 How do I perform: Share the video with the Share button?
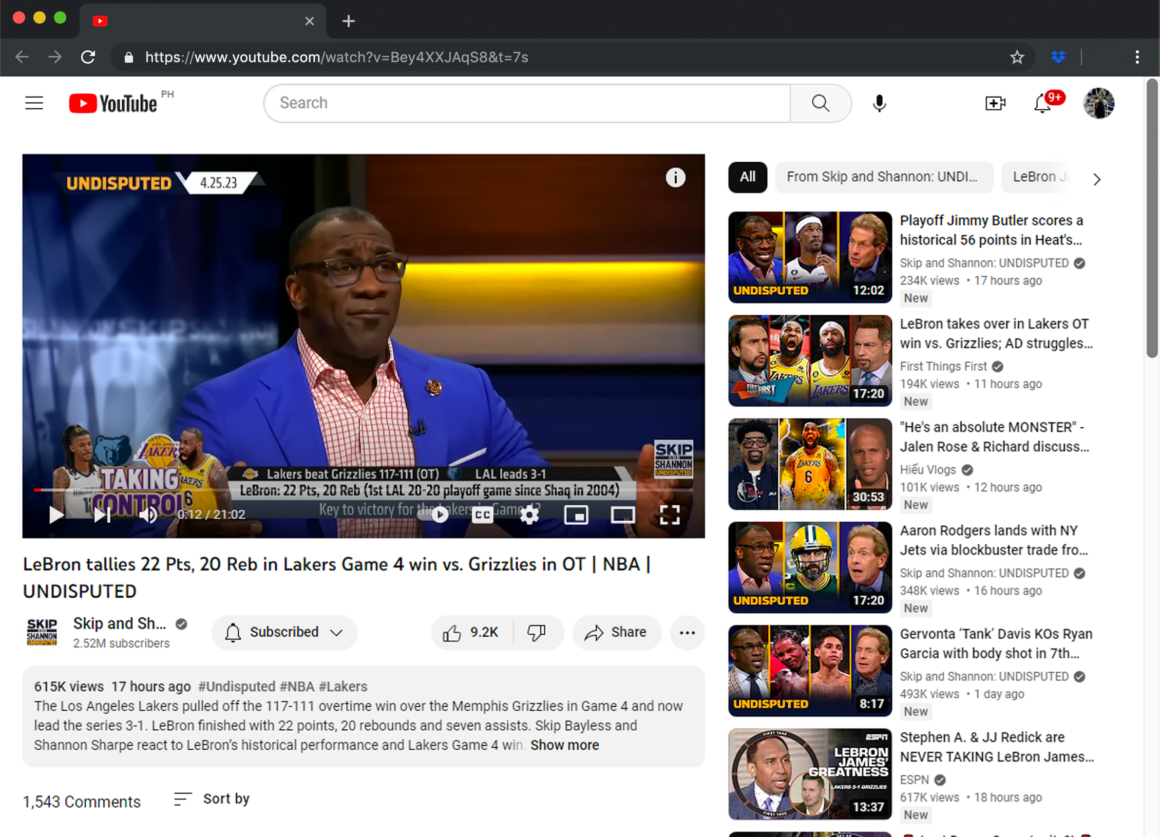click(x=616, y=632)
